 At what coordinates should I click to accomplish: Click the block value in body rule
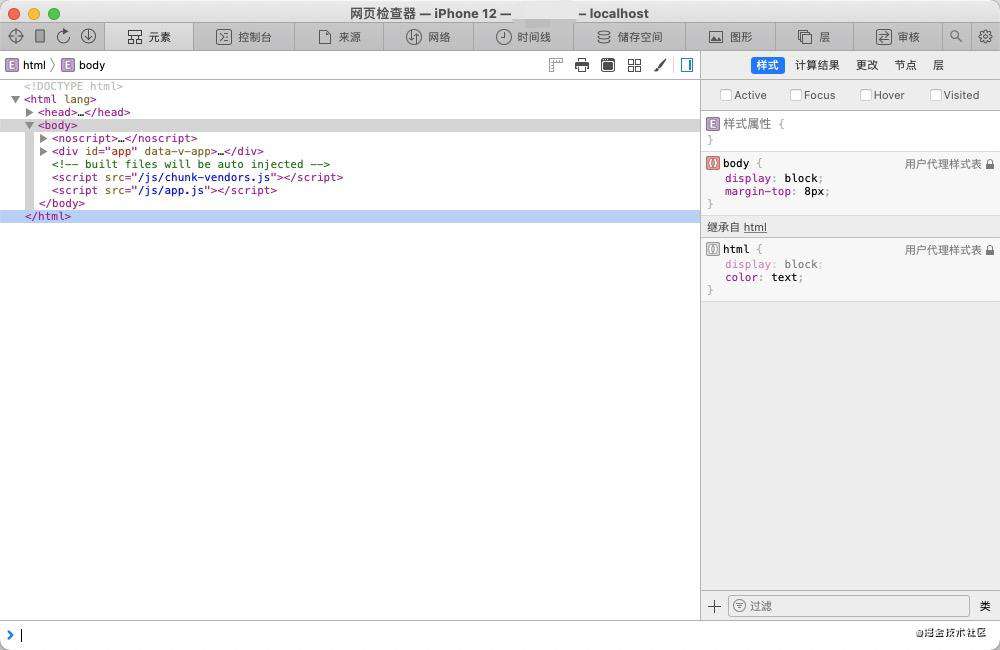point(800,179)
